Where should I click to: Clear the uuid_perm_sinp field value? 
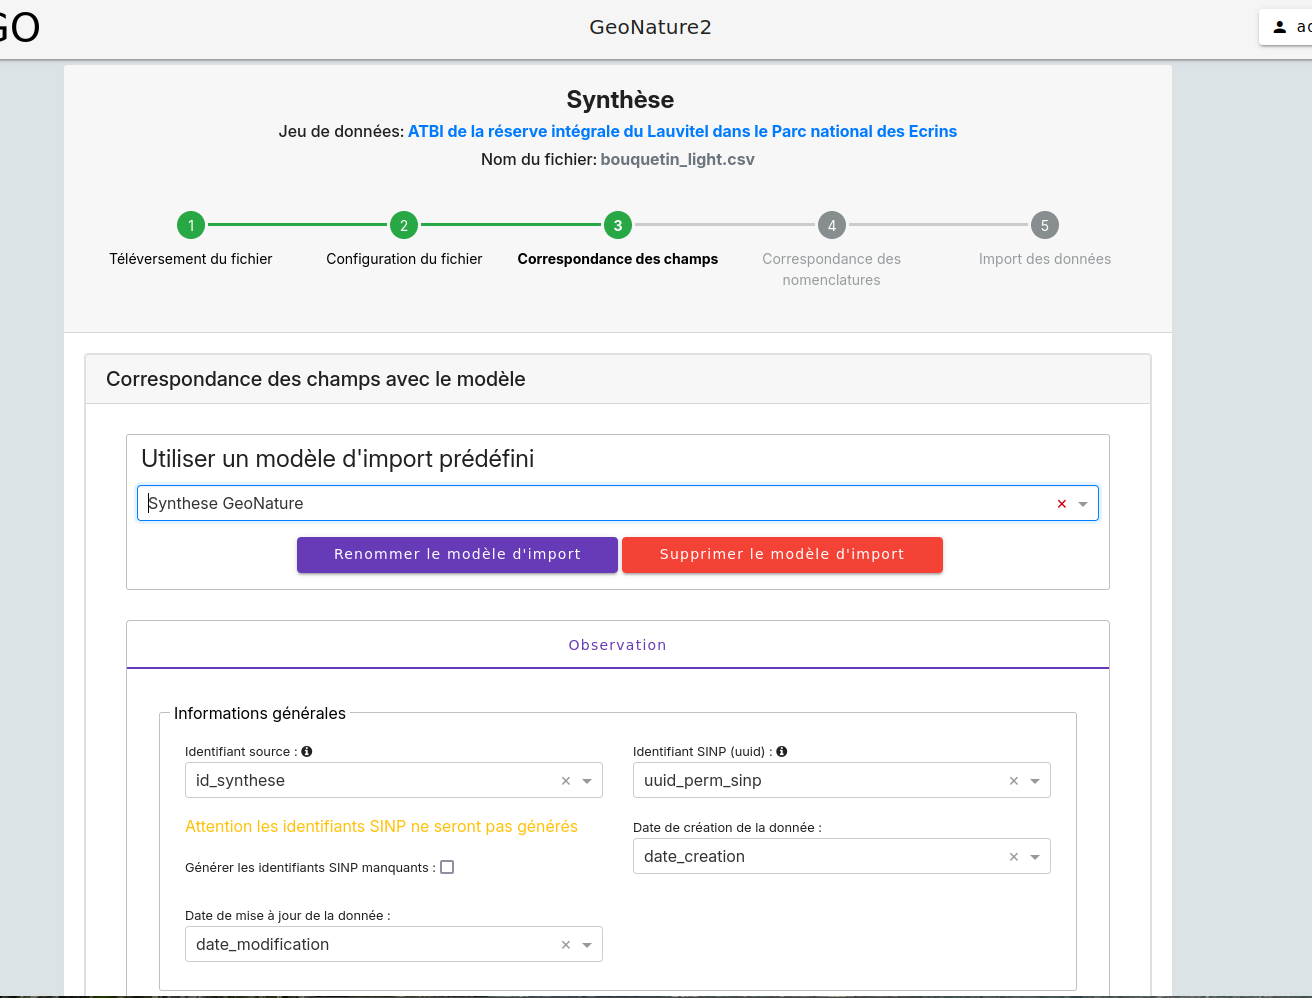[1014, 781]
